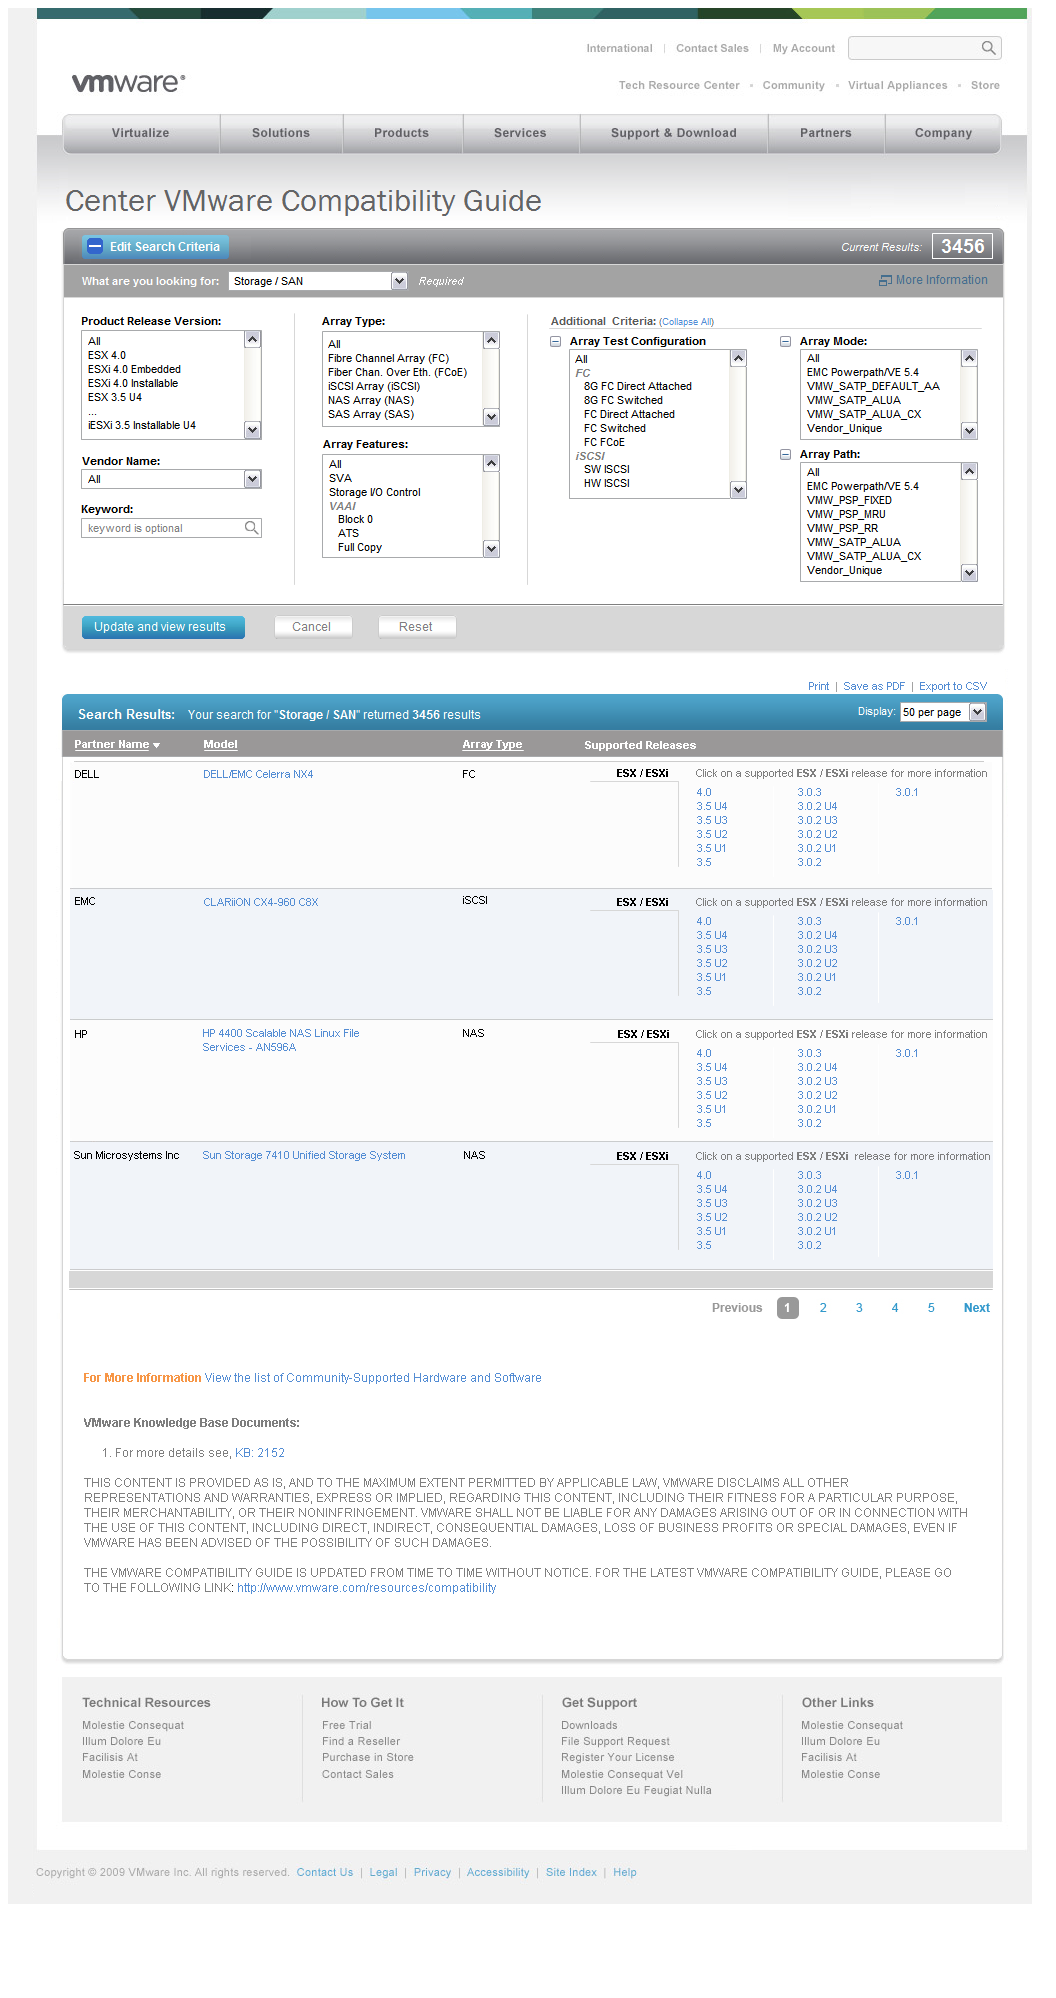Open the Products menu
Screen dimensions: 1056x1998
[x=401, y=133]
